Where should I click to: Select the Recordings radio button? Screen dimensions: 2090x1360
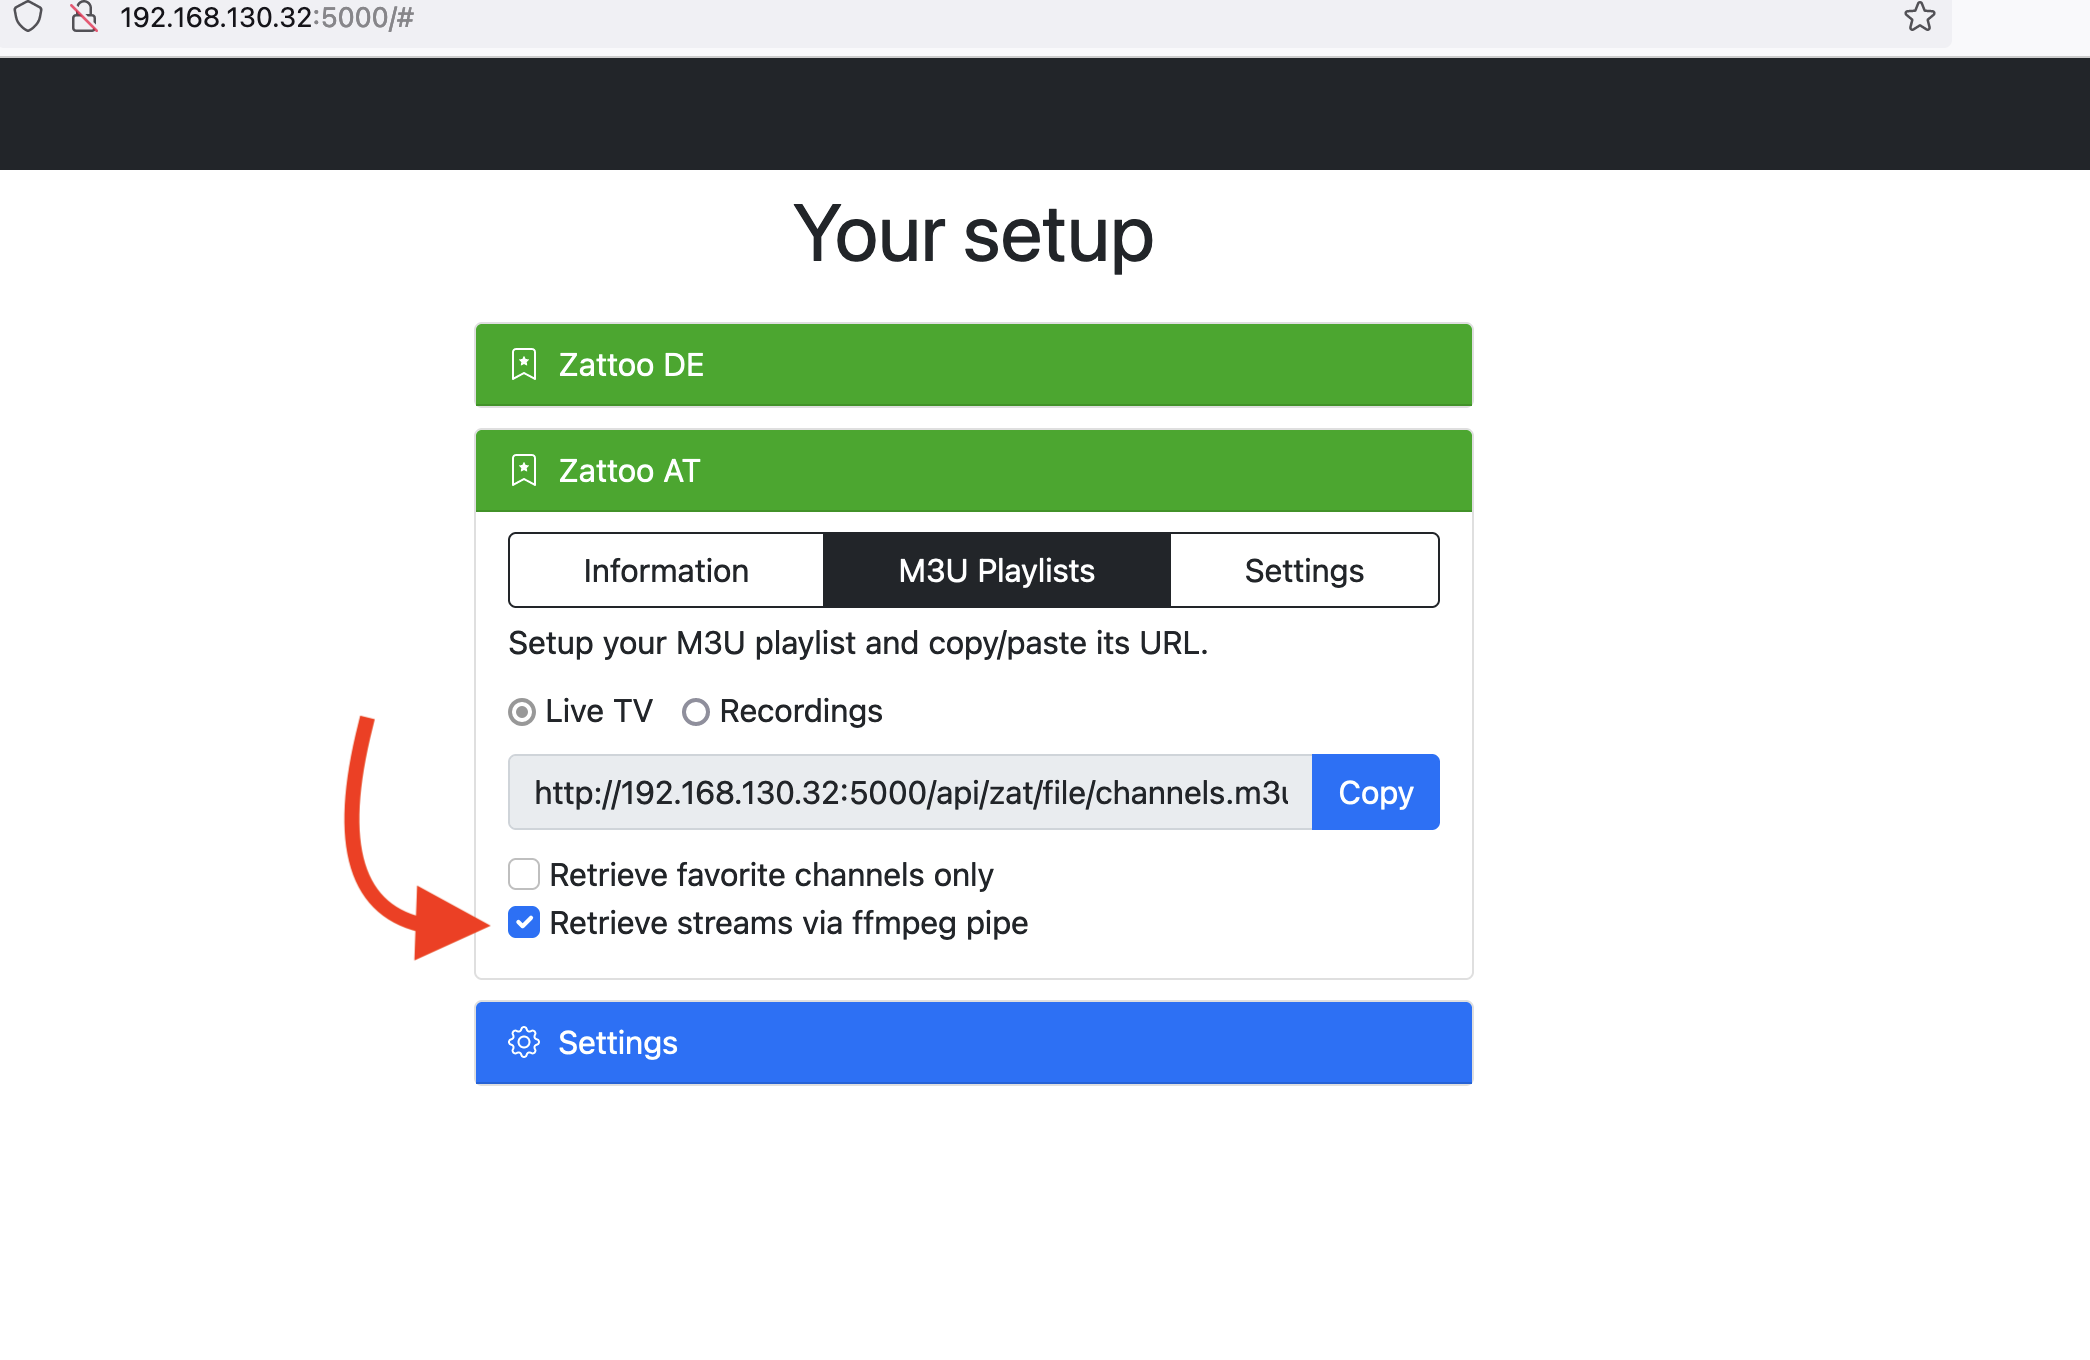tap(696, 712)
